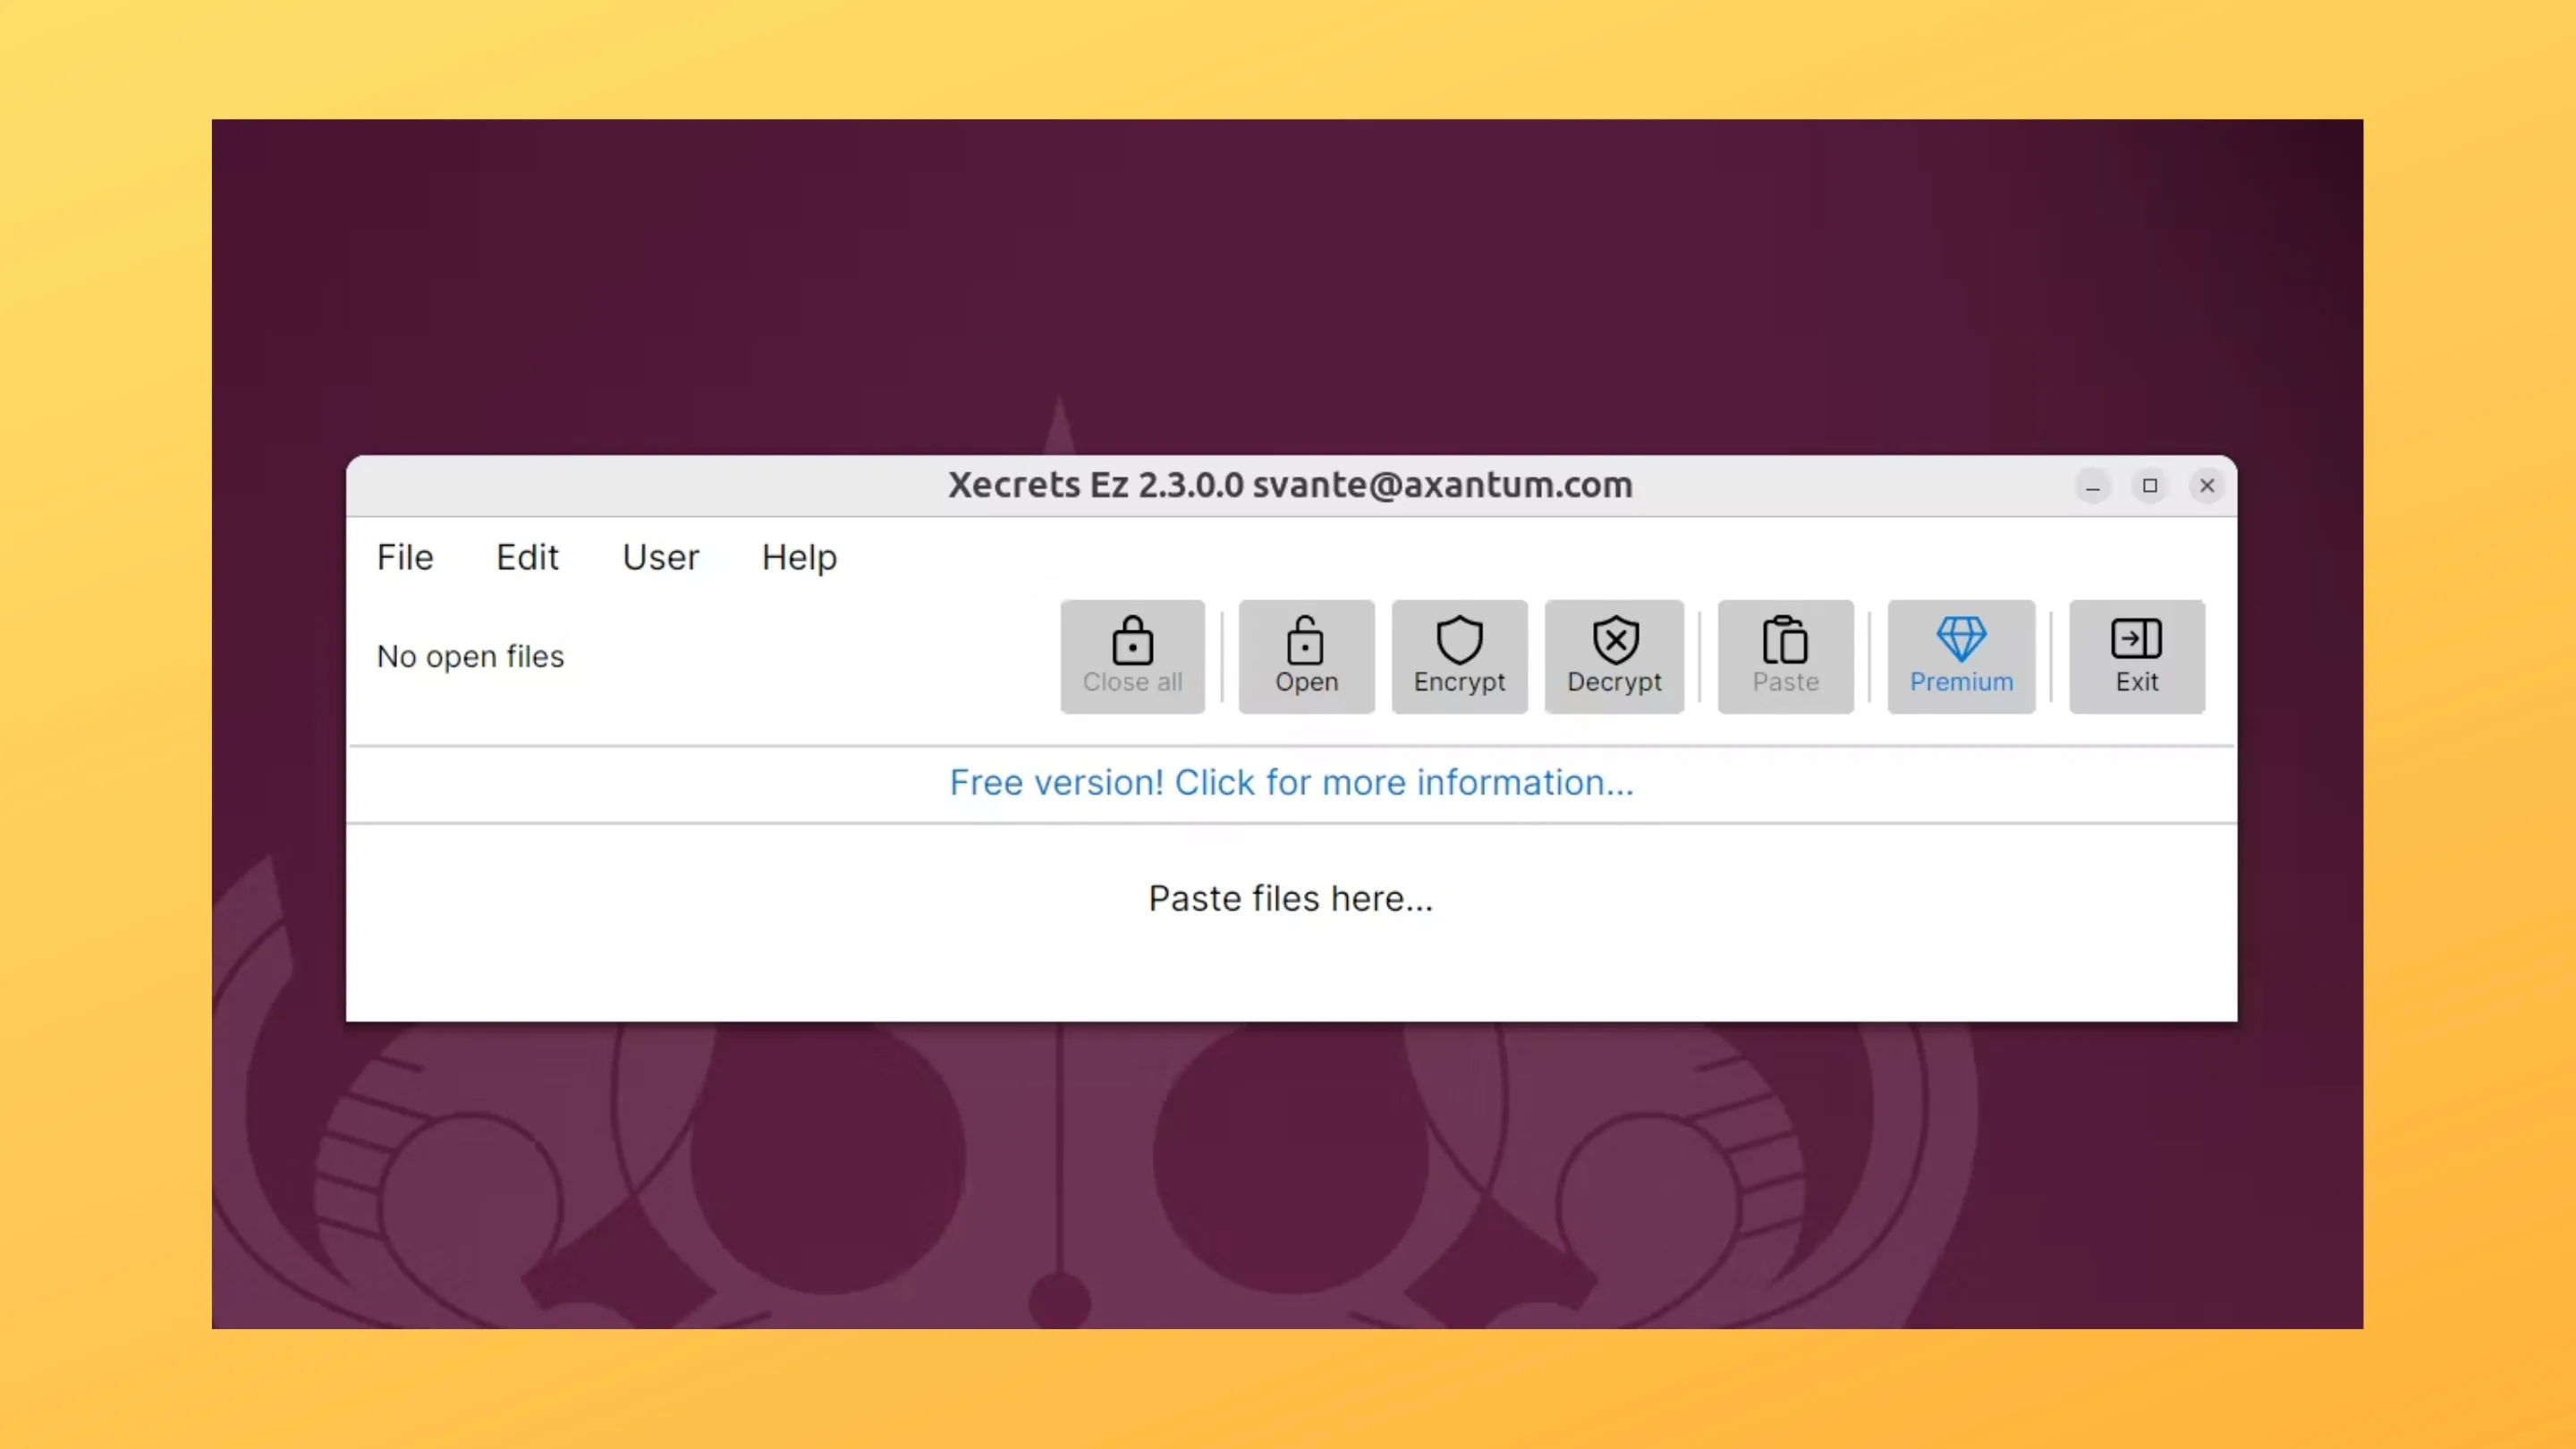2576x1449 pixels.
Task: Close the Xecrets Ez window
Action: (2207, 486)
